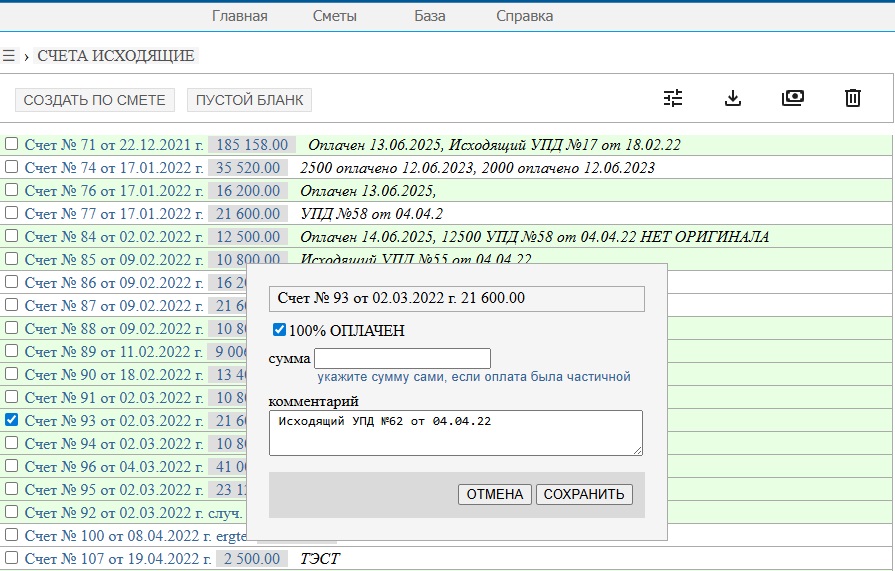
Task: Select checkbox for Счет № 107
Action: pos(12,558)
